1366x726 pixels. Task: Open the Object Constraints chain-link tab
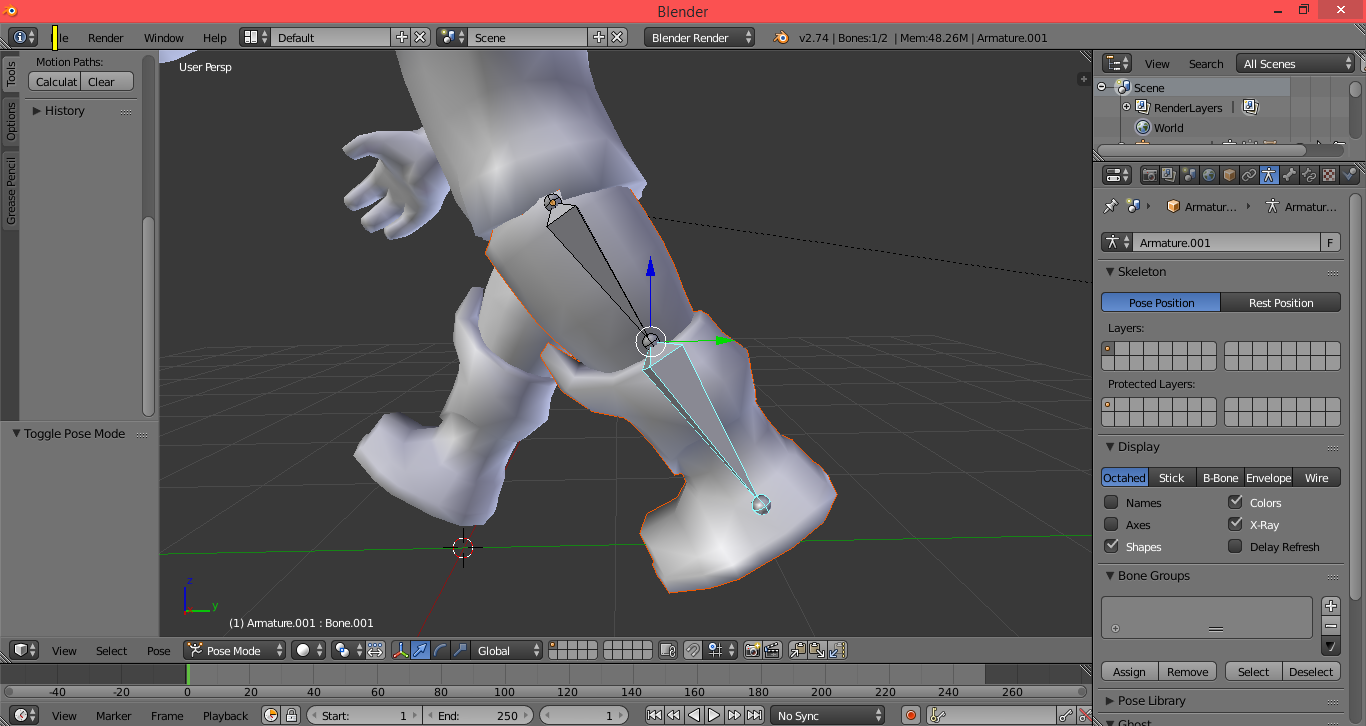(1249, 175)
